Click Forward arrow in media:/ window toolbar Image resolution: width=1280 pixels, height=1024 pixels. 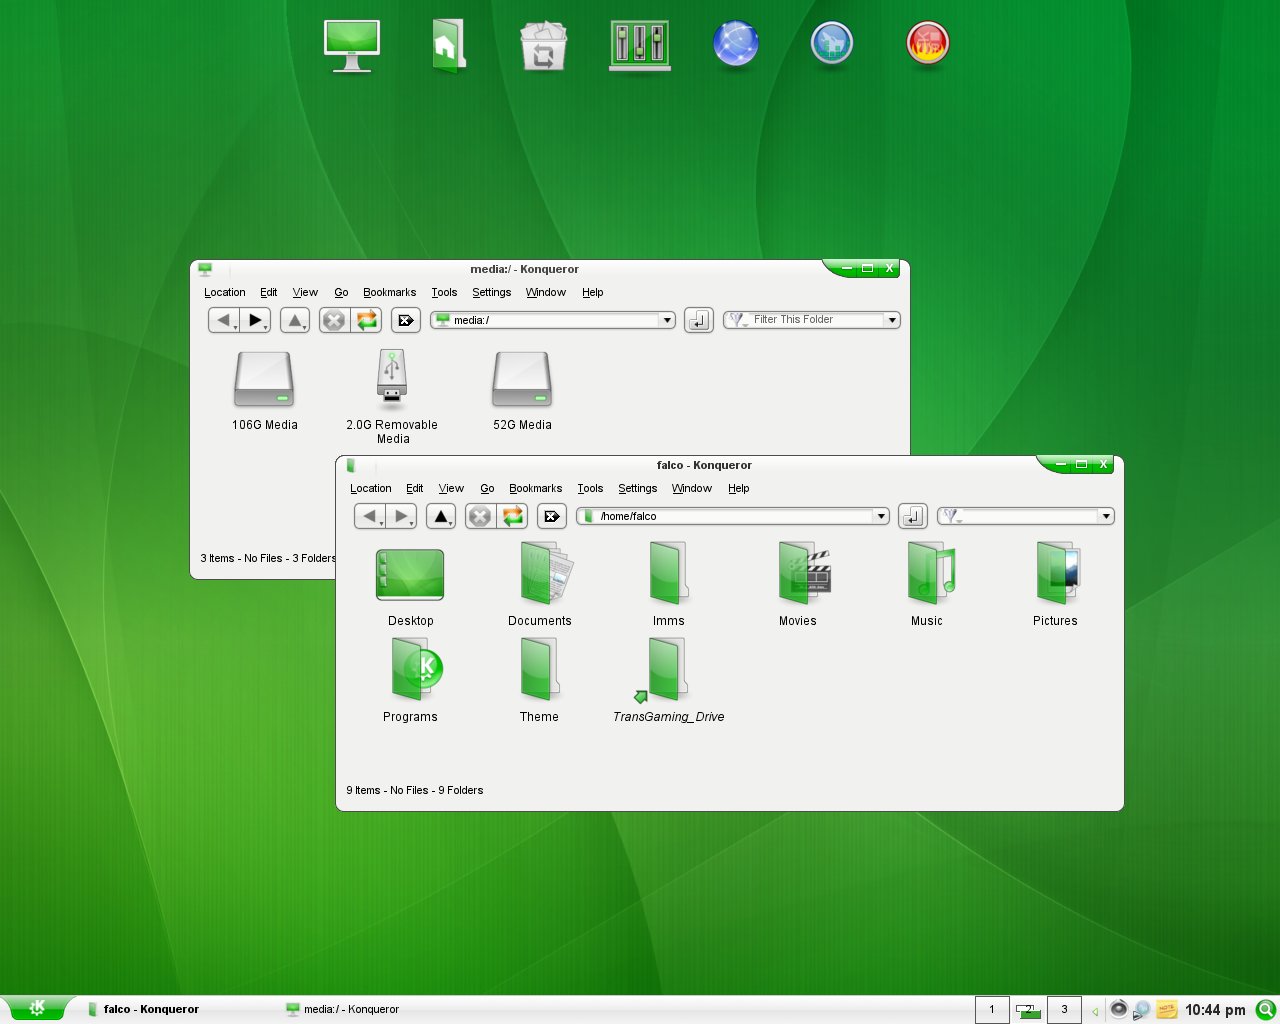coord(256,320)
